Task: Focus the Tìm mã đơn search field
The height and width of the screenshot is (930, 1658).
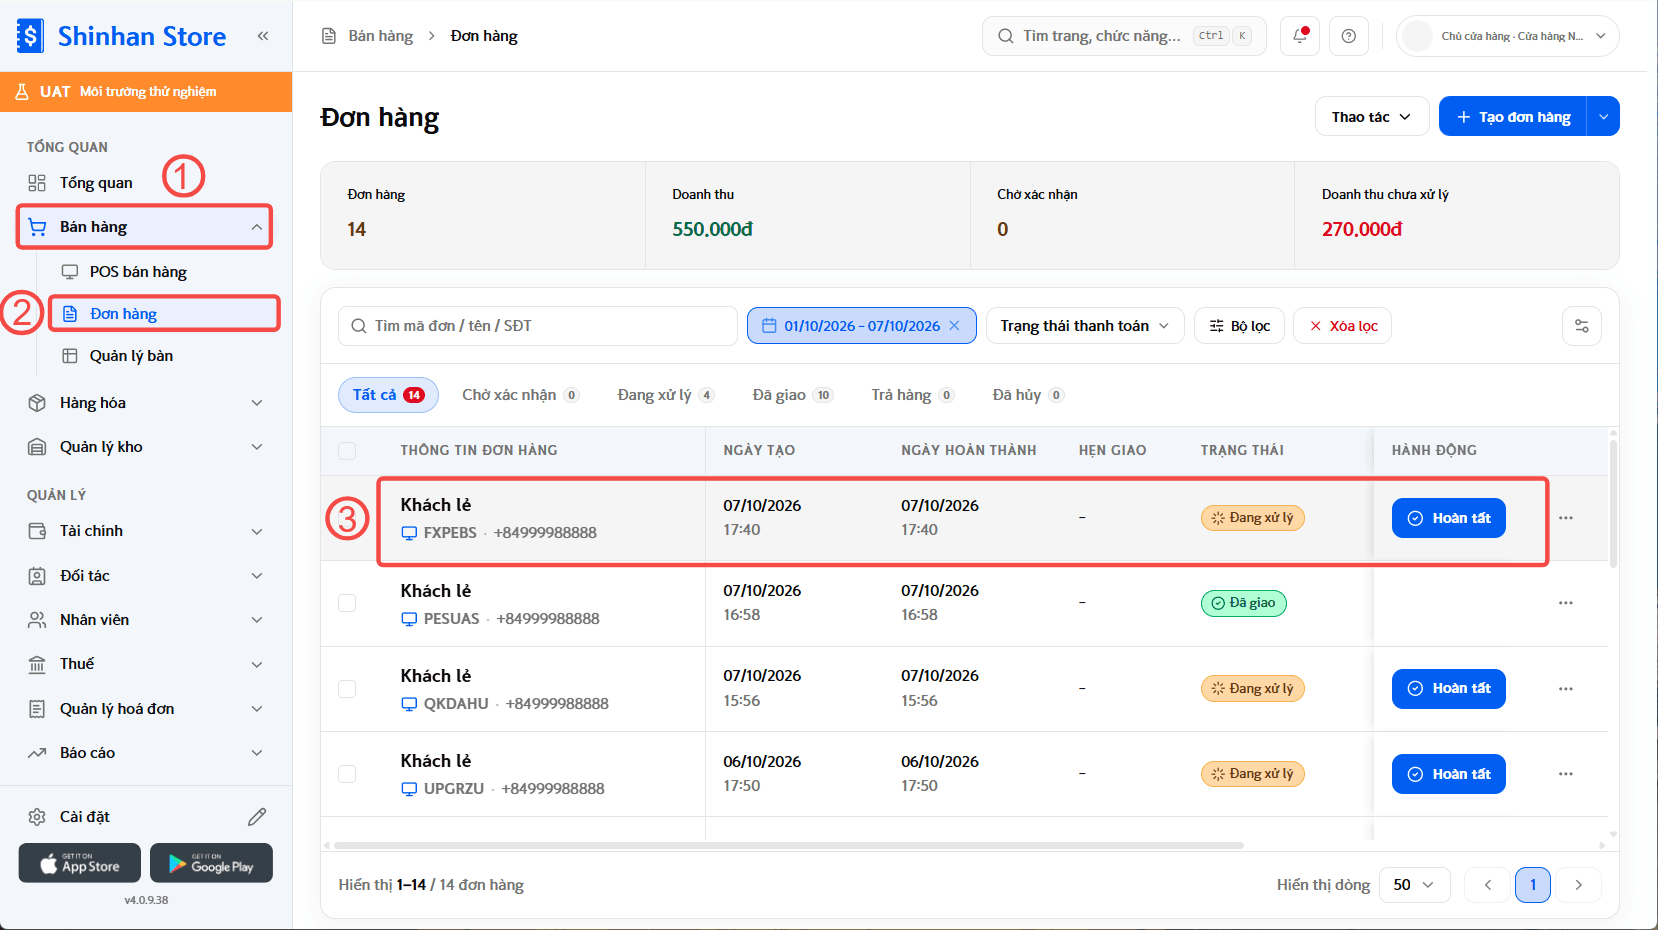Action: (x=538, y=326)
